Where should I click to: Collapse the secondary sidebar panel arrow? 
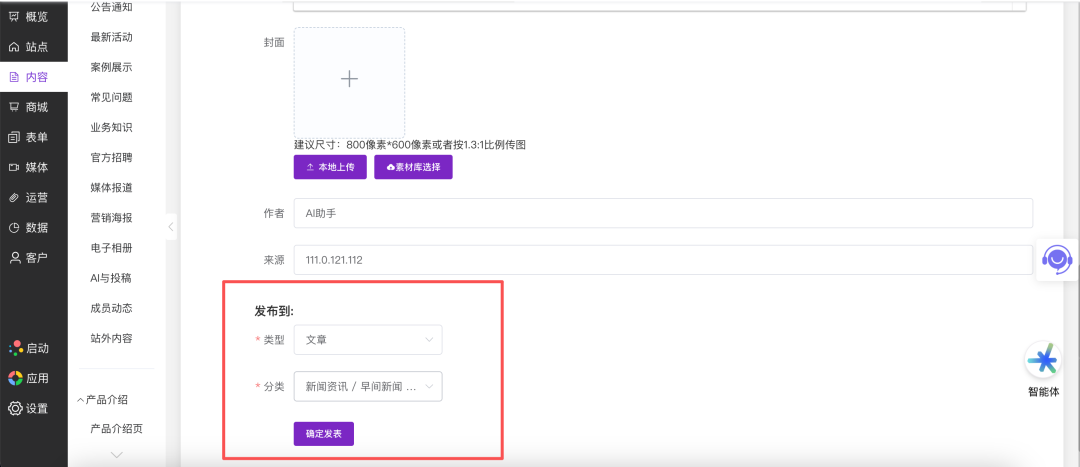click(x=170, y=227)
